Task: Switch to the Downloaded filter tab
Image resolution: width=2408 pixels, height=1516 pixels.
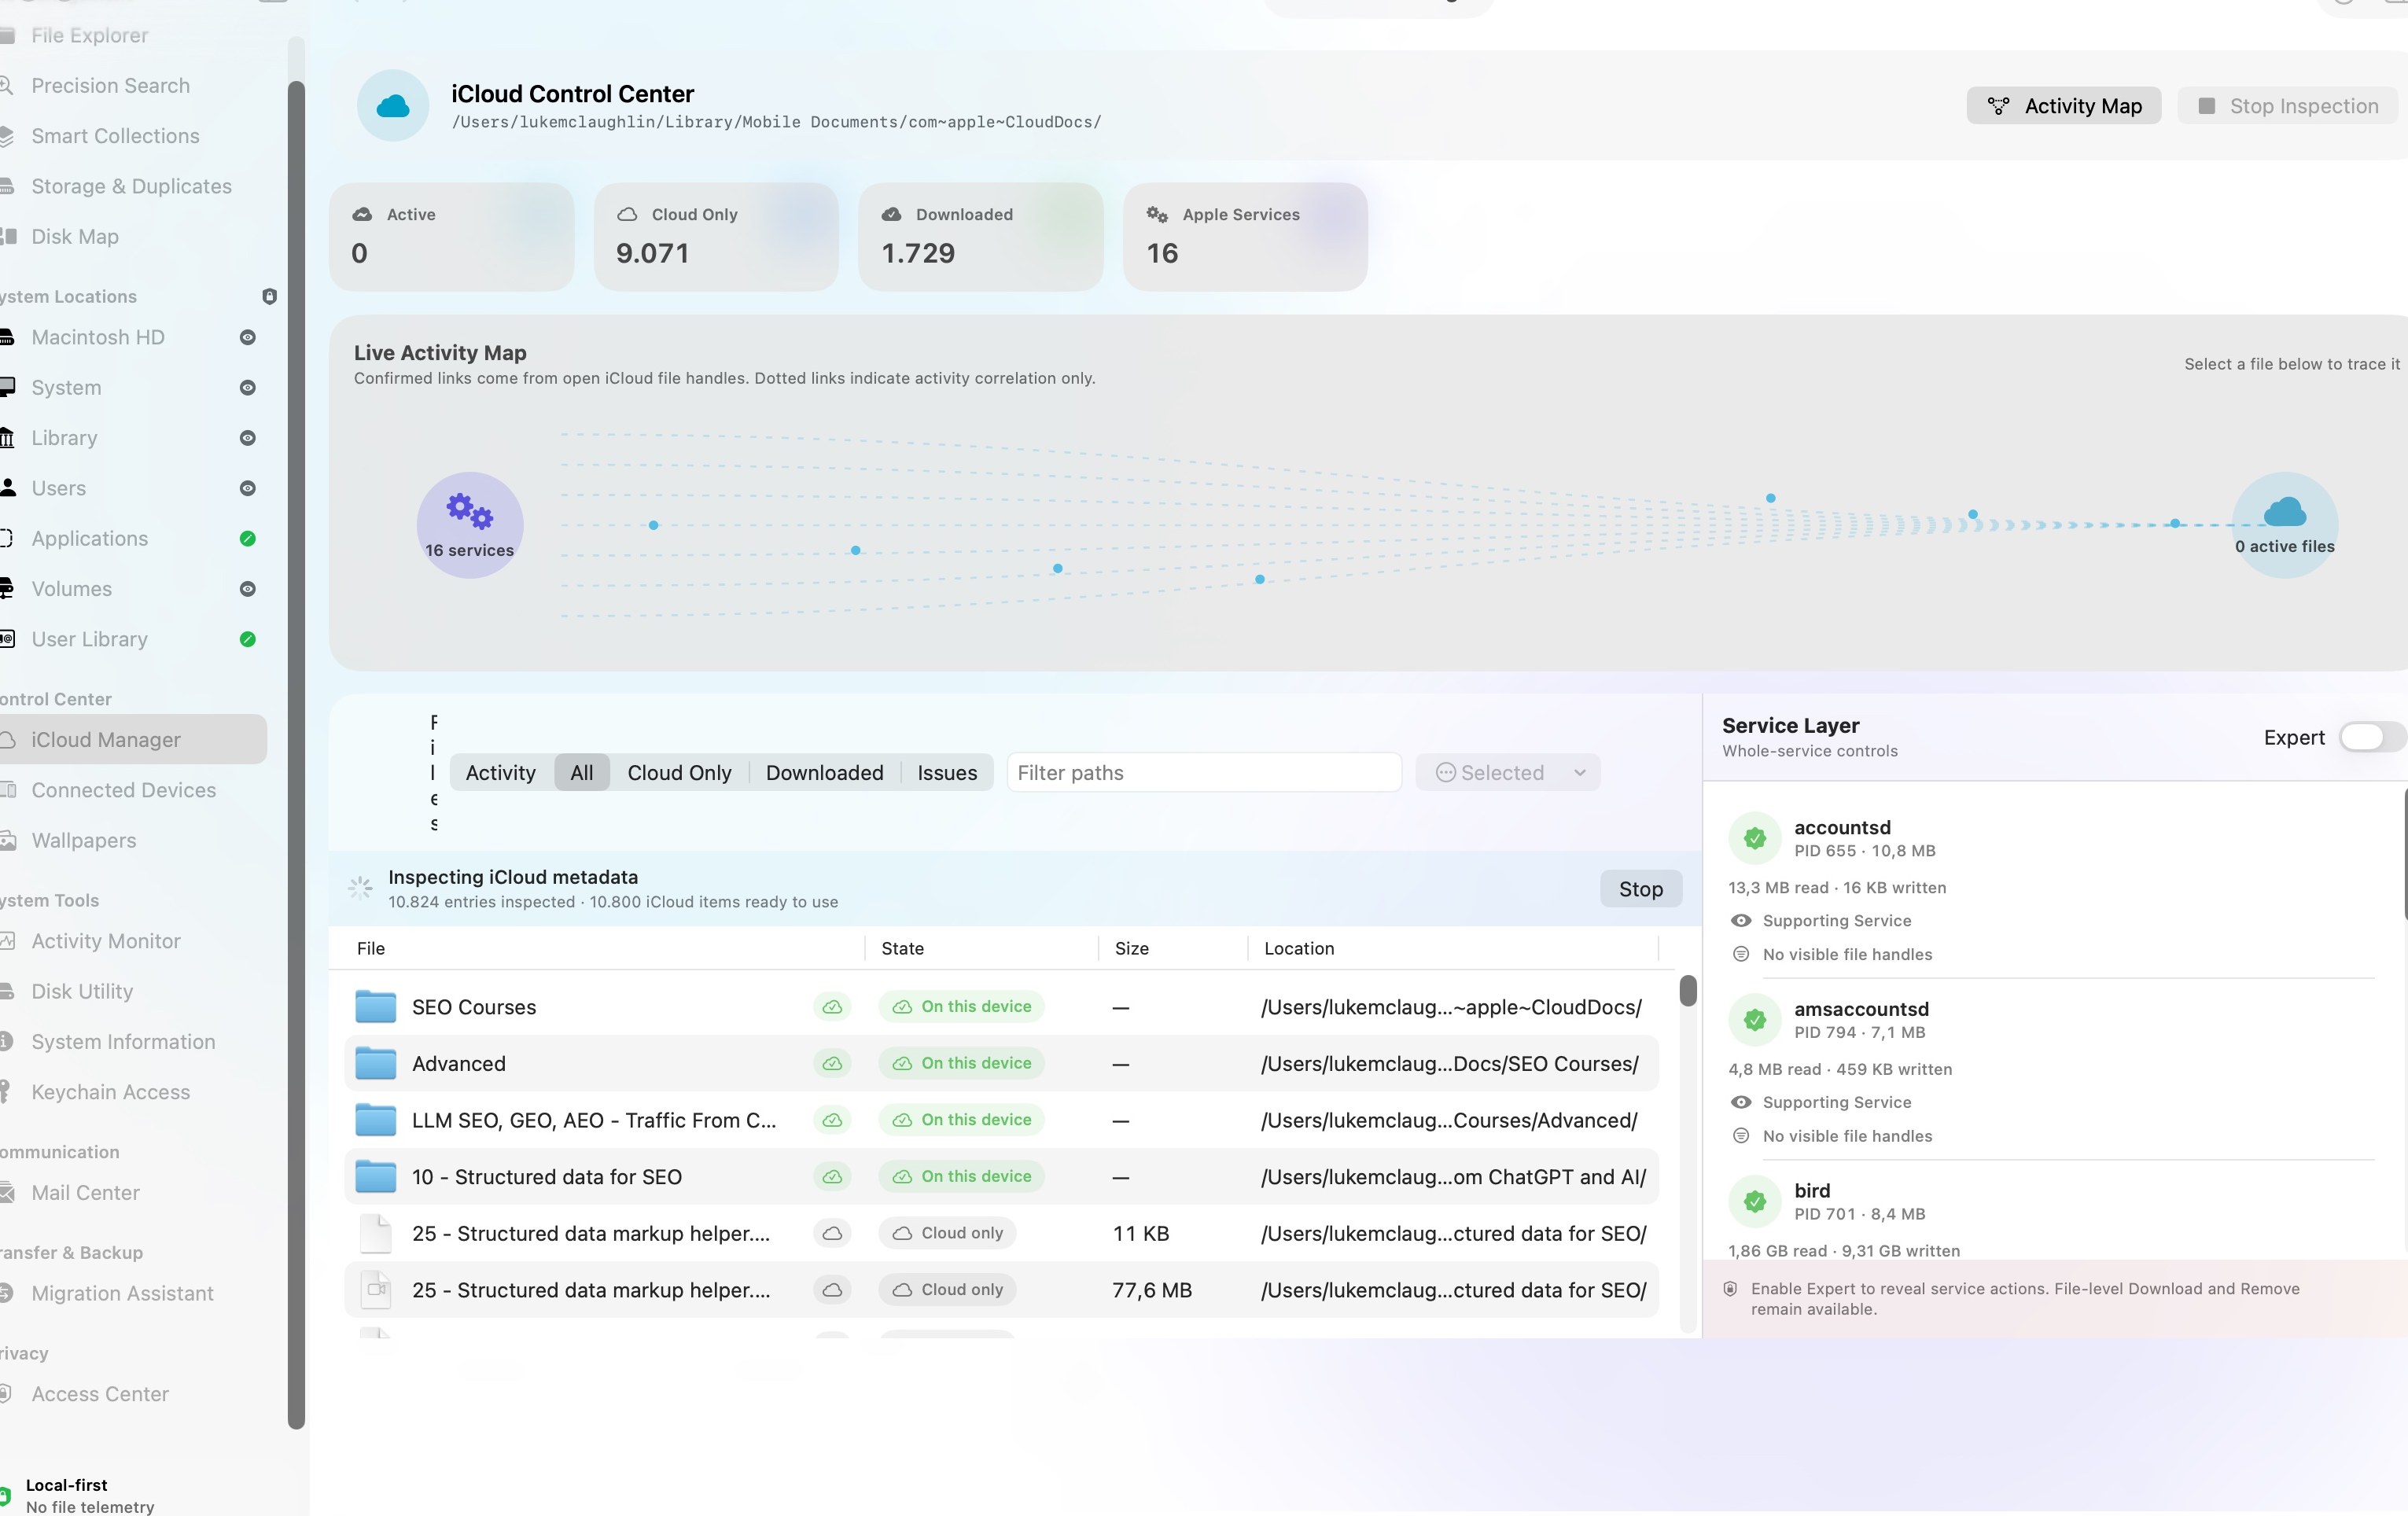Action: click(824, 772)
